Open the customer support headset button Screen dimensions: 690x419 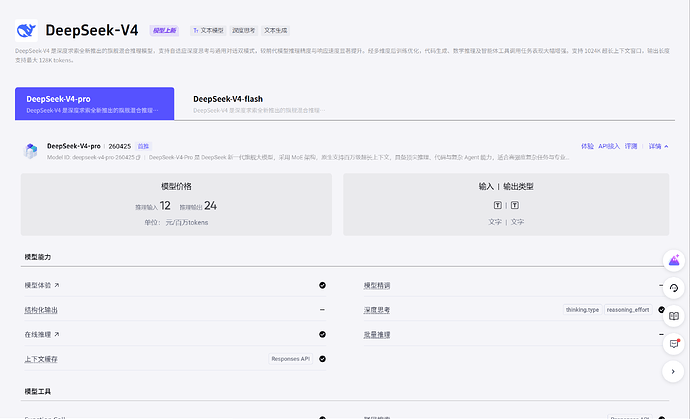coord(674,288)
